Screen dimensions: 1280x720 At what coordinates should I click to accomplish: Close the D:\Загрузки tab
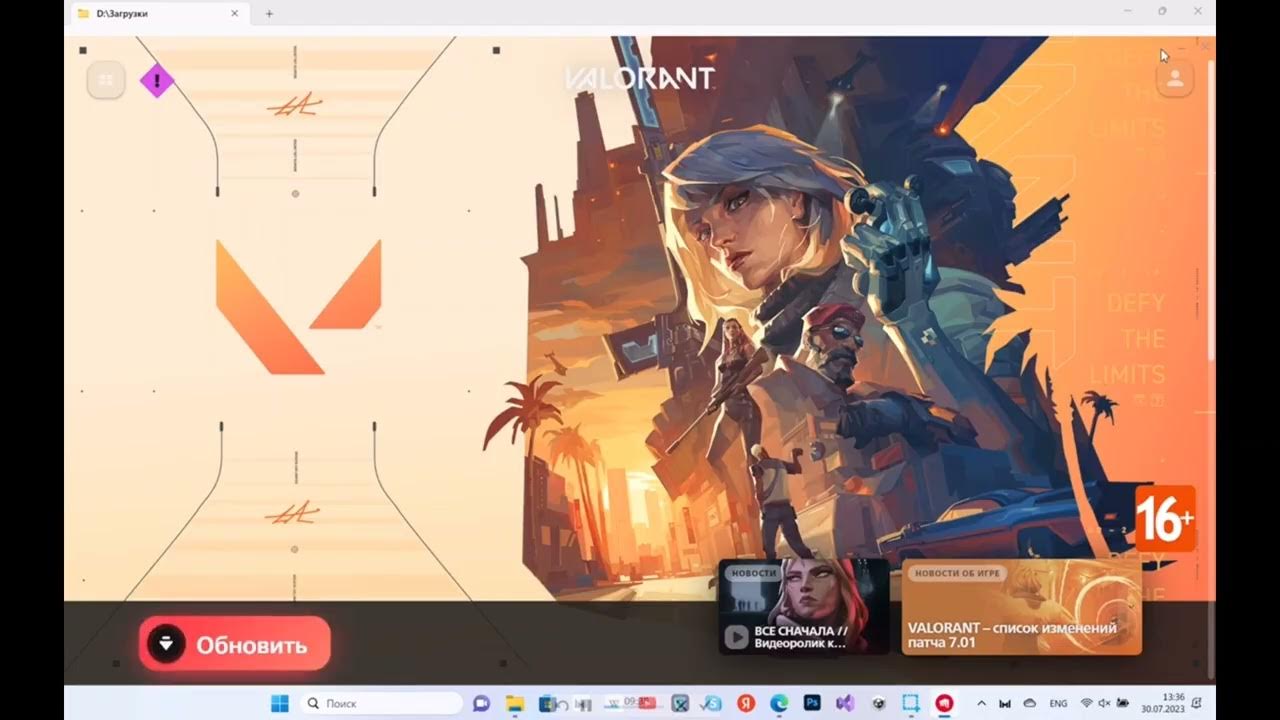pos(235,13)
